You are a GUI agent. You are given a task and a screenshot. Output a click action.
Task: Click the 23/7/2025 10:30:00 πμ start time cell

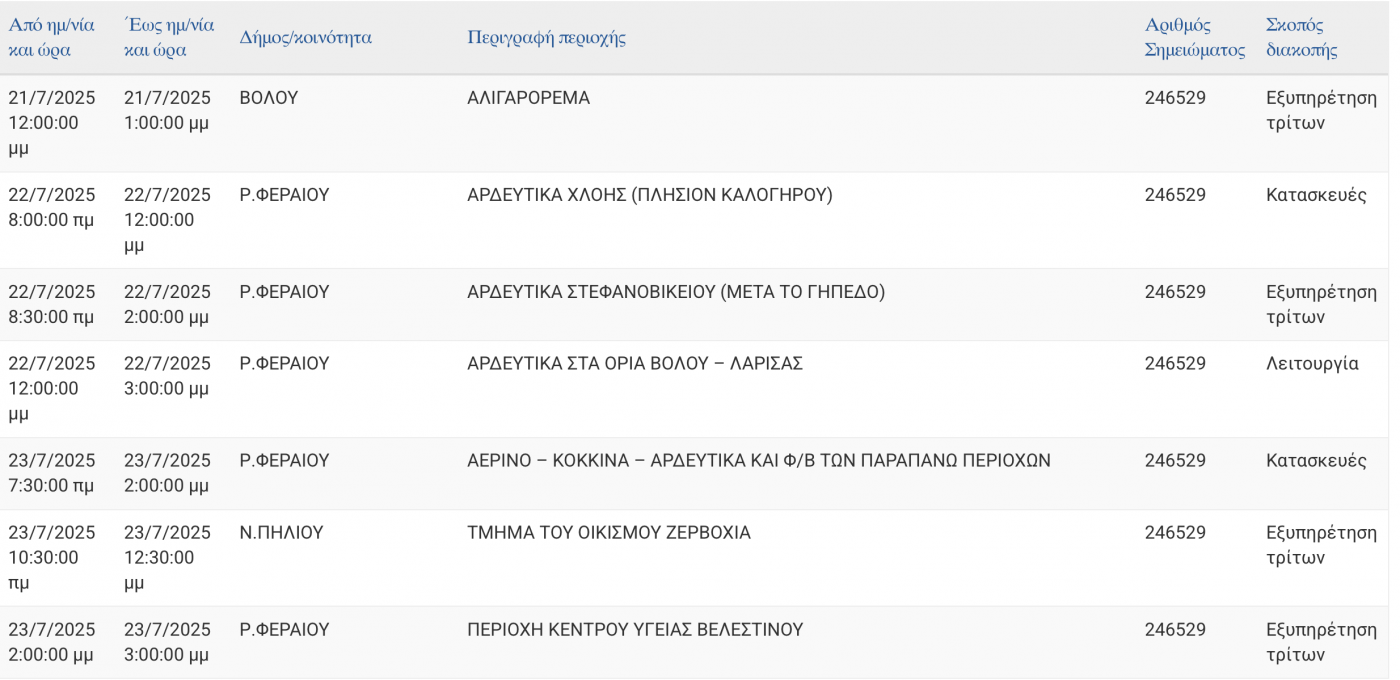click(52, 557)
